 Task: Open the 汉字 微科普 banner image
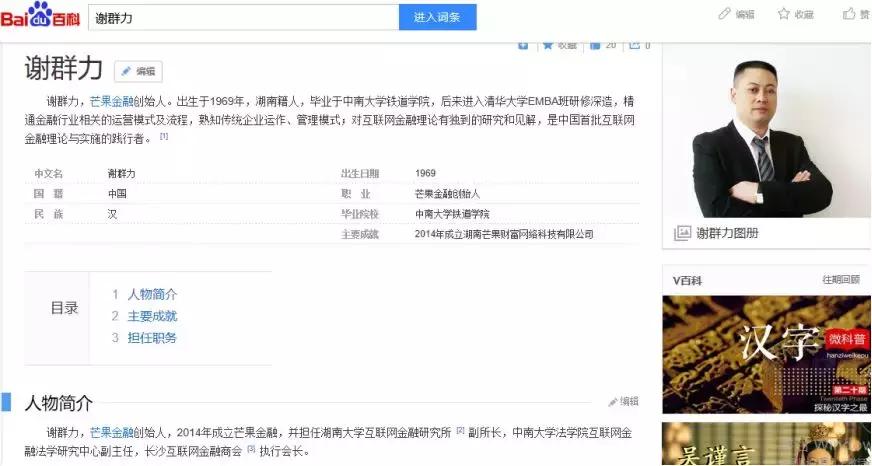coord(767,354)
